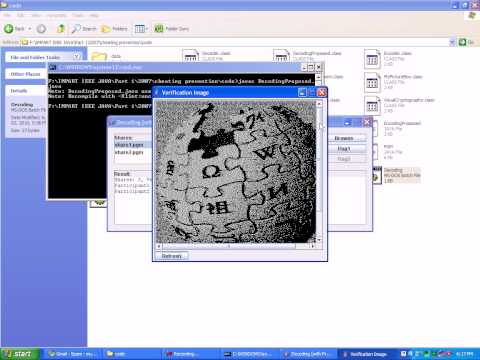Open the Back history dropdown arrow
This screenshot has width=480, height=360.
[x=29, y=29]
